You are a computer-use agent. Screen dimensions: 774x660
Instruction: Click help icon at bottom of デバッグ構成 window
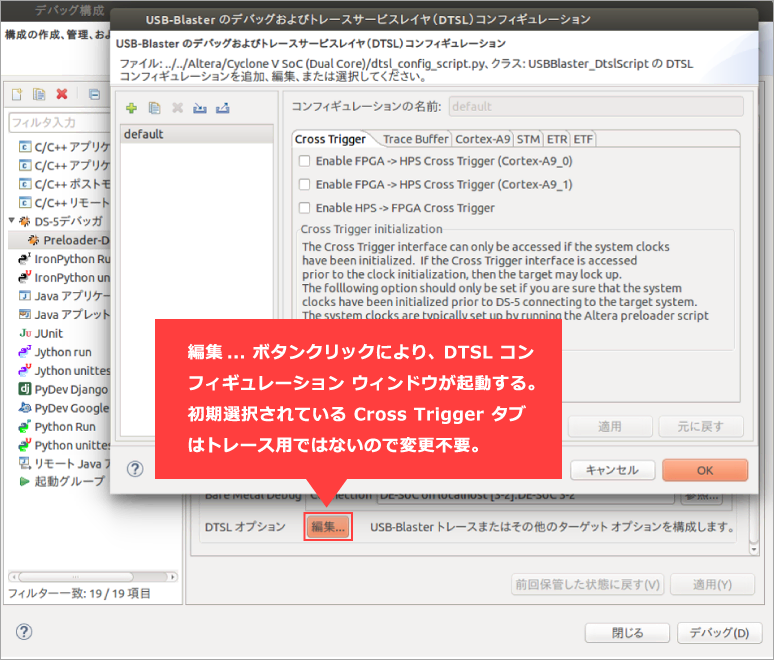click(x=24, y=631)
